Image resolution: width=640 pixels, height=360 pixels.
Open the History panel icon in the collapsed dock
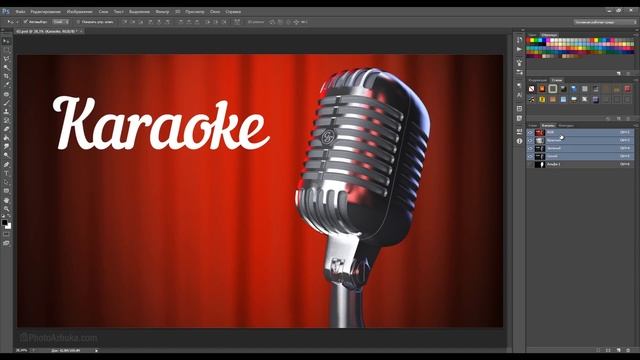[x=519, y=40]
